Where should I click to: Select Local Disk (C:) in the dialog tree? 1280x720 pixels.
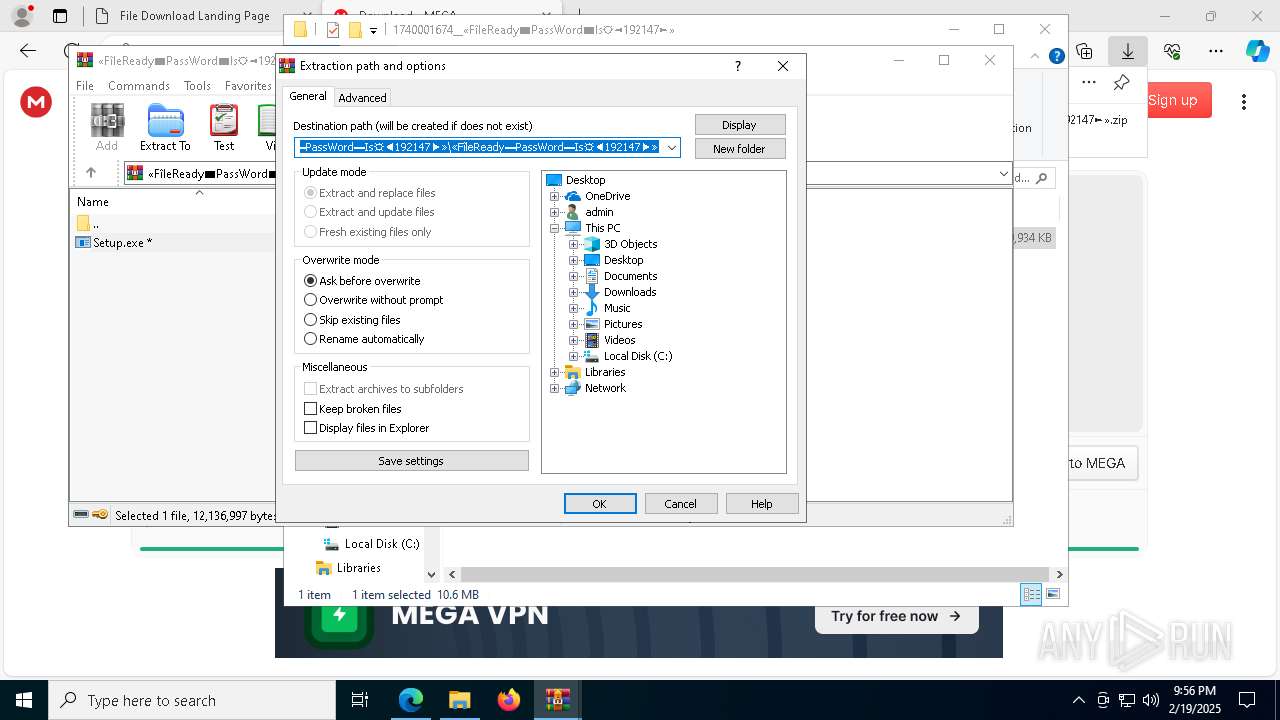638,356
